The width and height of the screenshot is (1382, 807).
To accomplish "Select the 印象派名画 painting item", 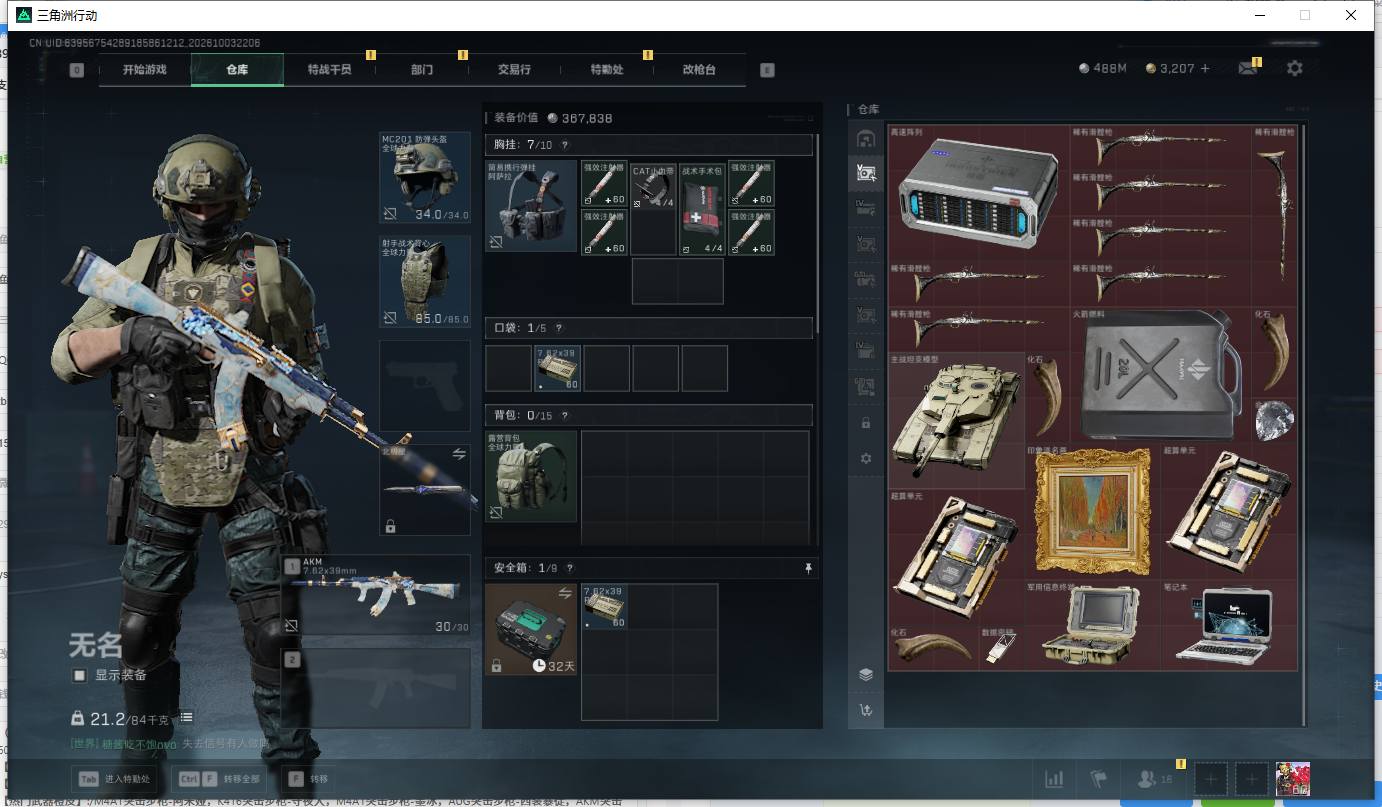I will (x=1092, y=512).
